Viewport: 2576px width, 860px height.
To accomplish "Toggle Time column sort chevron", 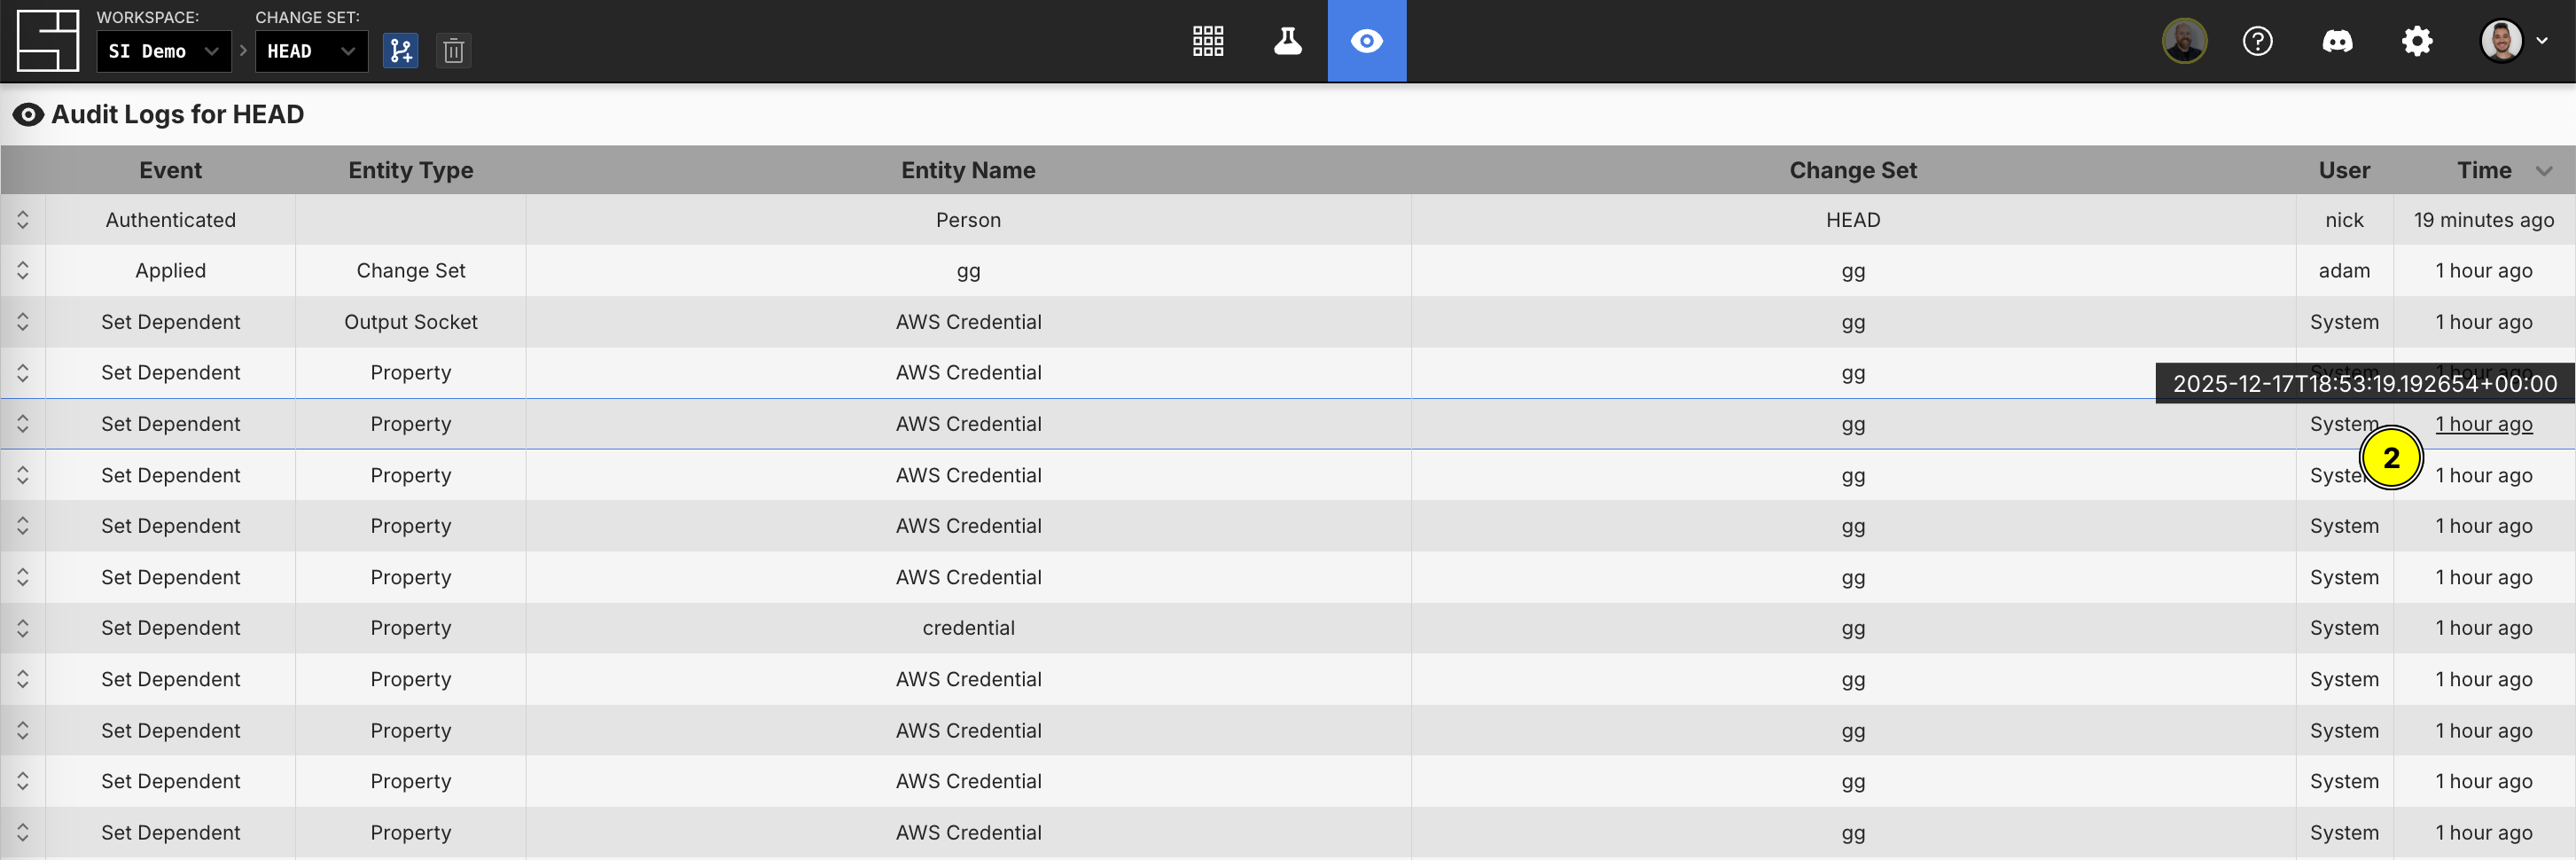I will point(2545,170).
